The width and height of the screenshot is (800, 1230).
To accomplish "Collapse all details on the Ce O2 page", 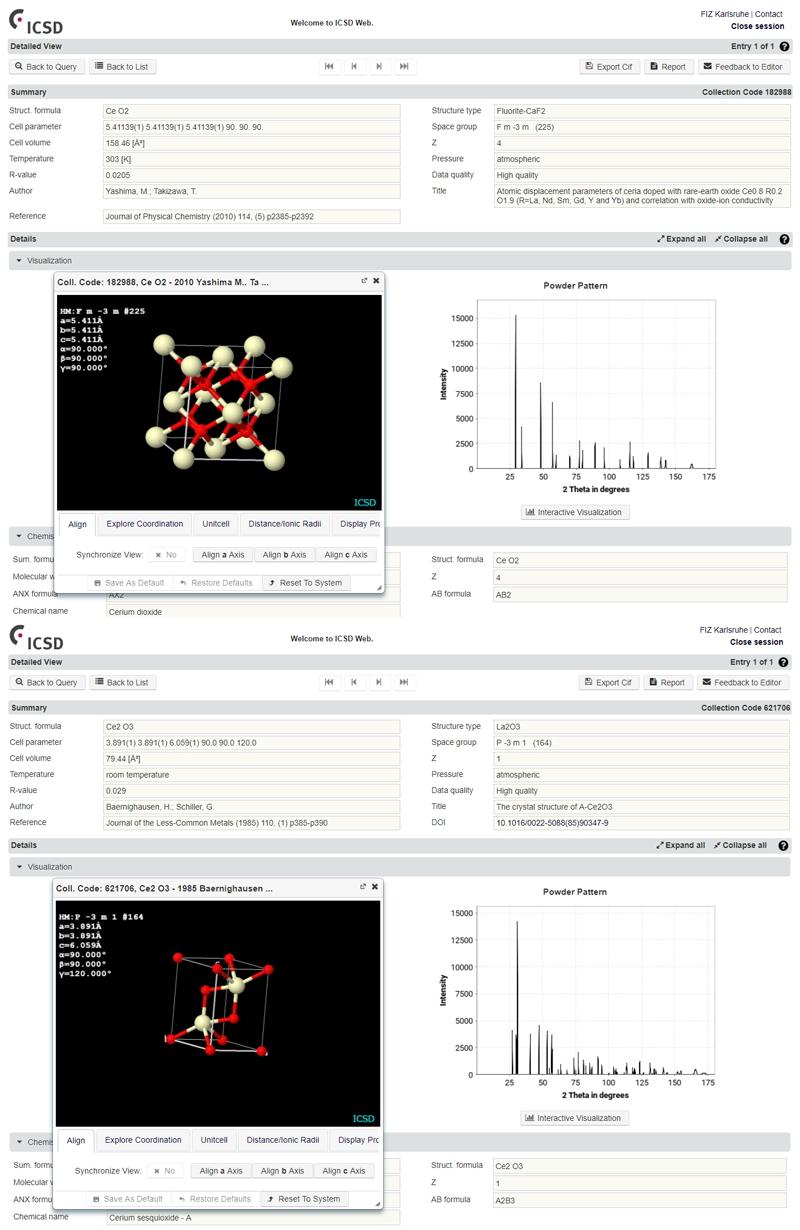I will click(x=741, y=239).
